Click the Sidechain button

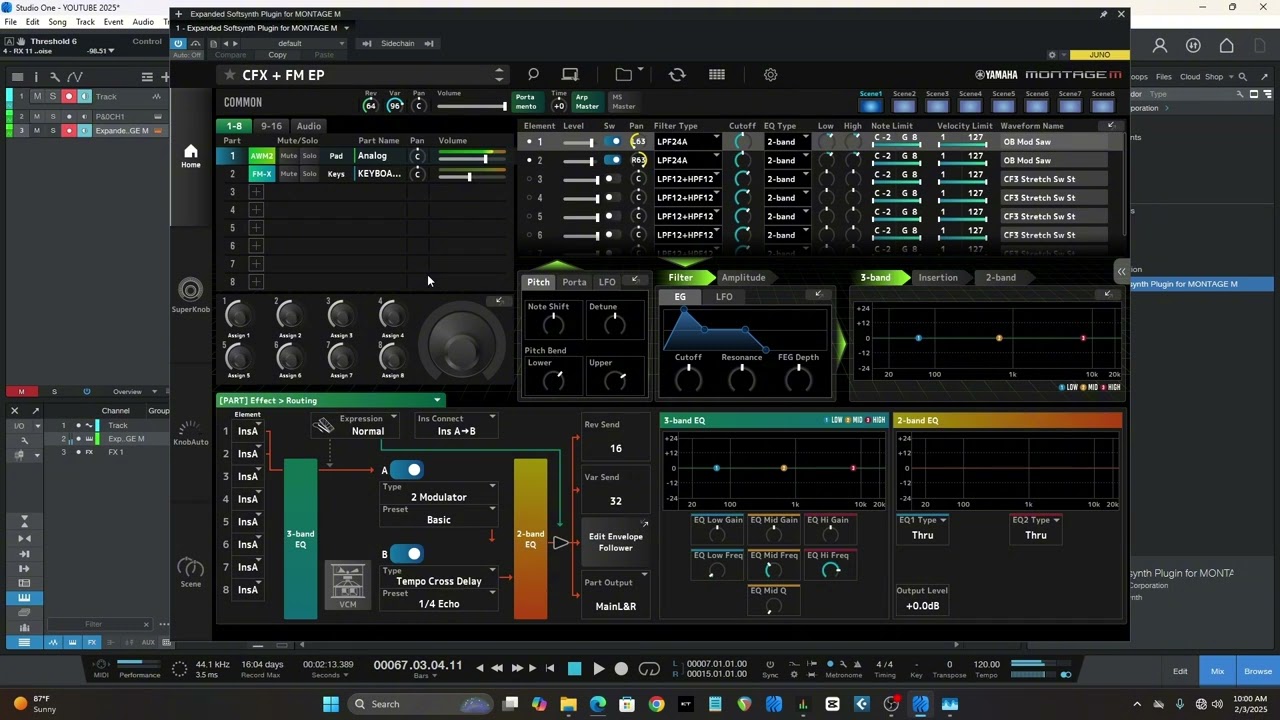pos(397,44)
